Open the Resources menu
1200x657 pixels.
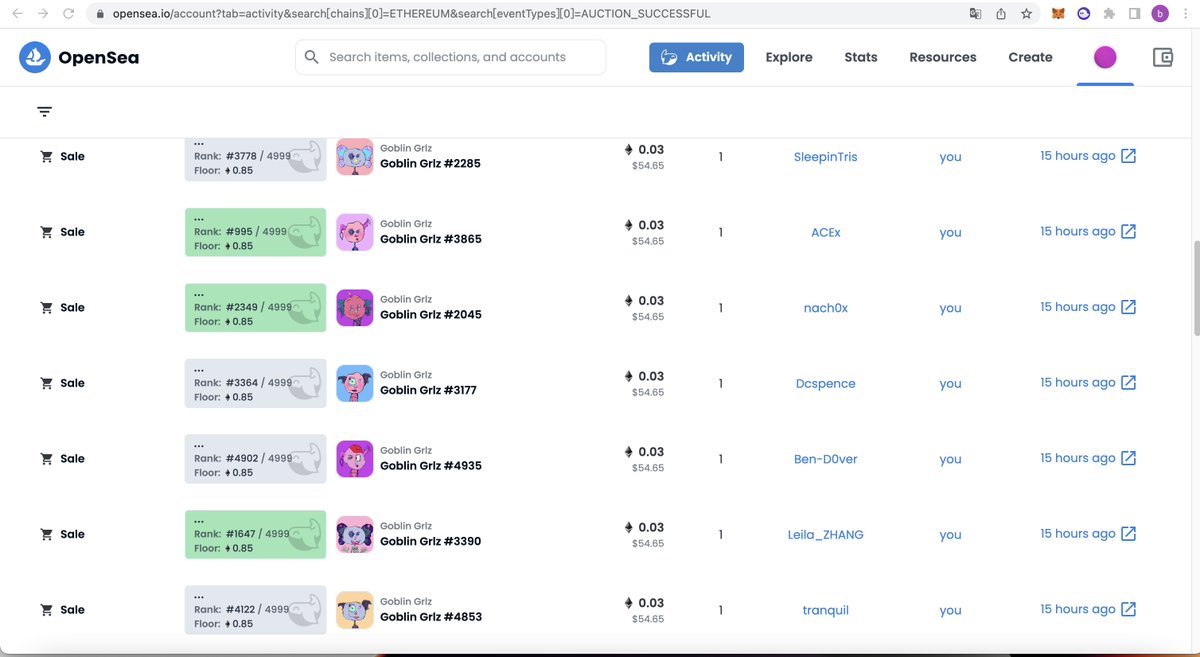point(943,57)
